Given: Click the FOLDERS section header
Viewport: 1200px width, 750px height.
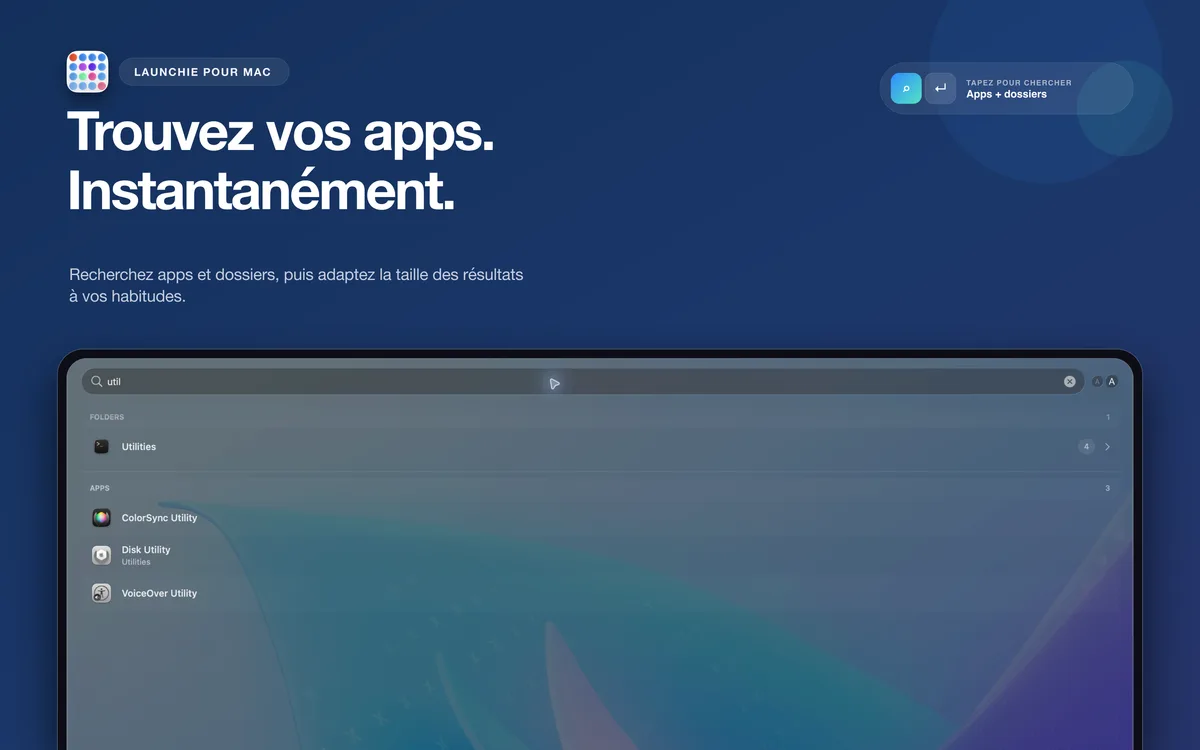Looking at the screenshot, I should (x=107, y=417).
